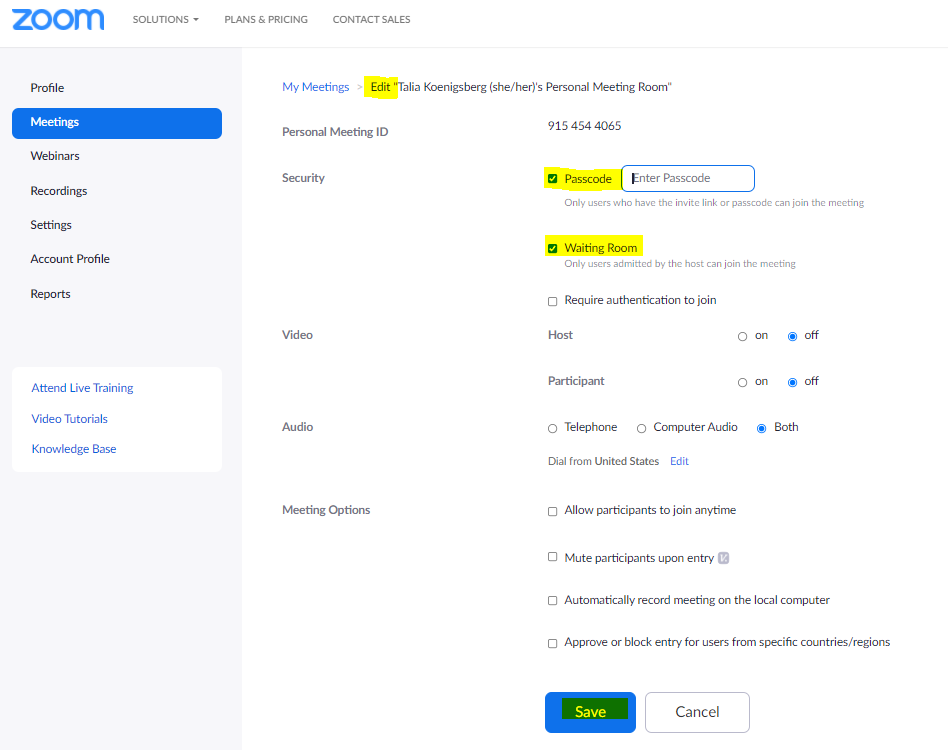Viewport: 948px width, 750px height.
Task: Check Approve or block entry by countries/regions
Action: tap(553, 643)
